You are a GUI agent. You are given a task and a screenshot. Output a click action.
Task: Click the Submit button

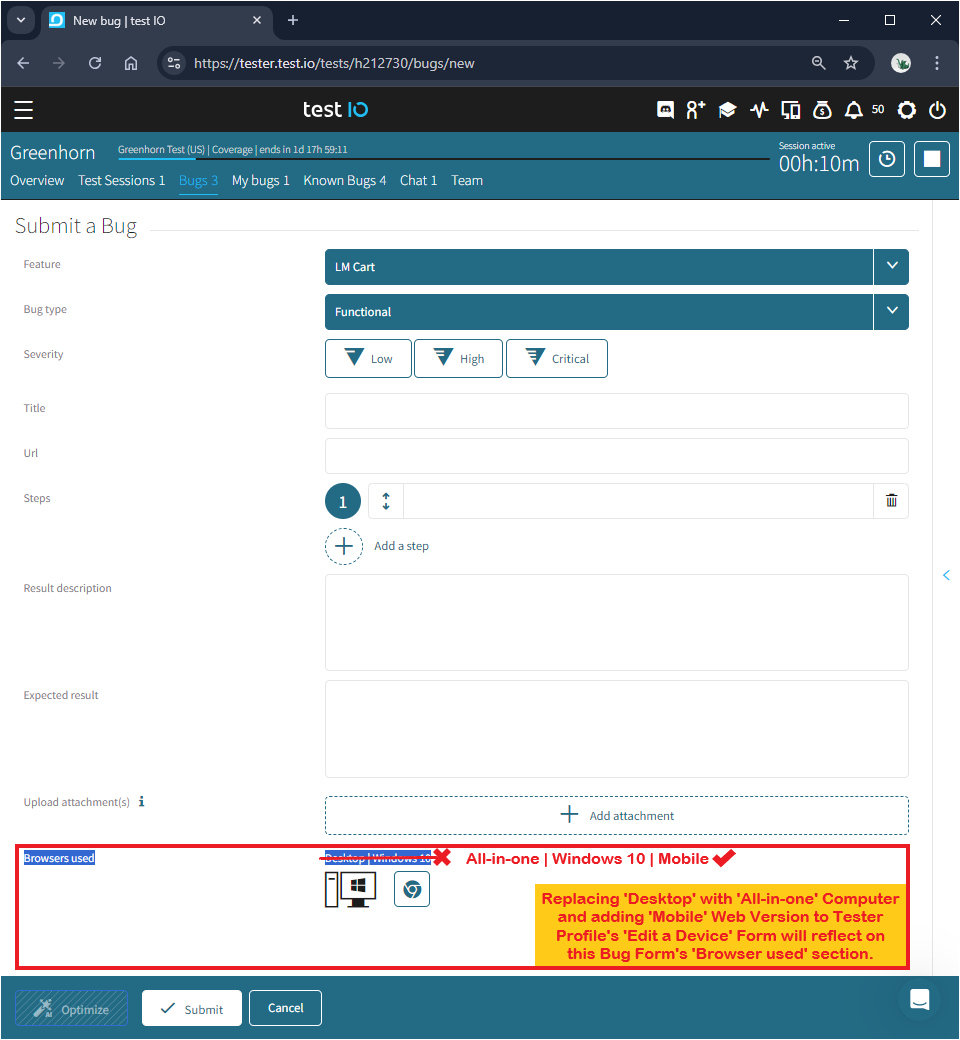tap(192, 1008)
